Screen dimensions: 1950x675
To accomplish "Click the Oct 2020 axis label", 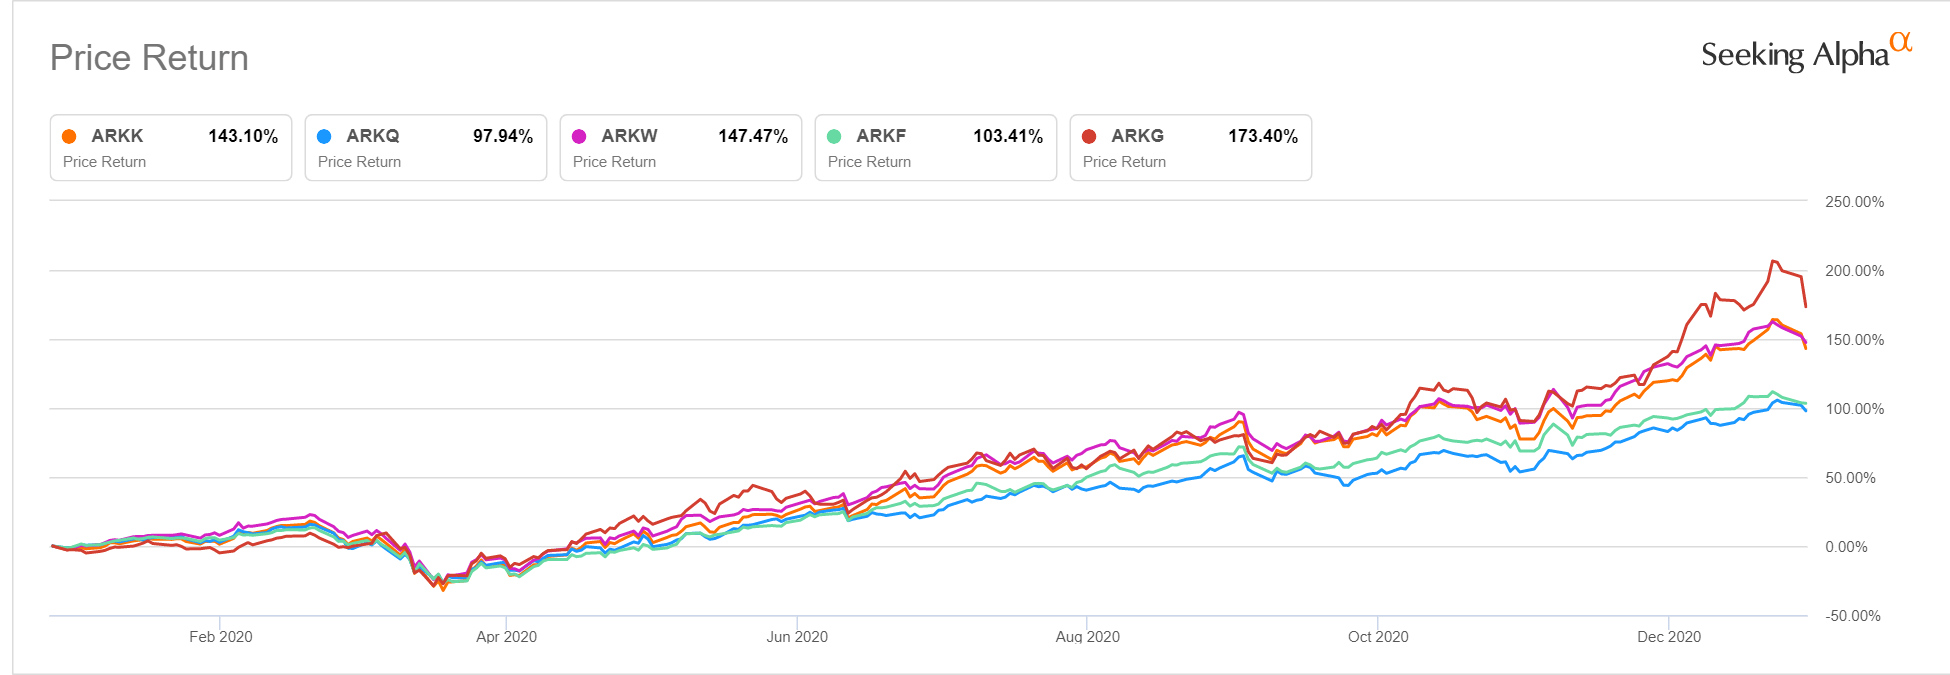I will [x=1378, y=637].
